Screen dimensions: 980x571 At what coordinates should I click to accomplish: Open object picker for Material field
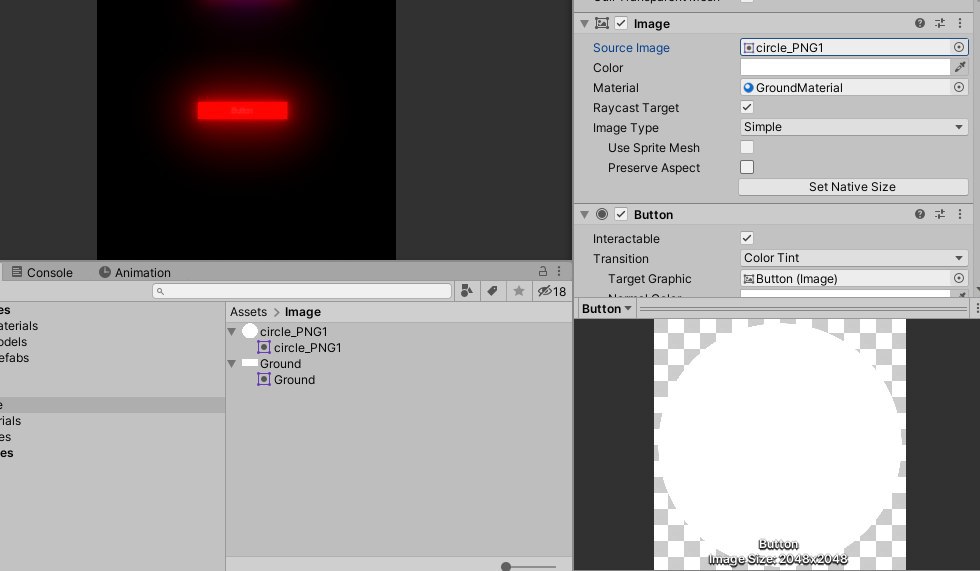click(x=959, y=87)
